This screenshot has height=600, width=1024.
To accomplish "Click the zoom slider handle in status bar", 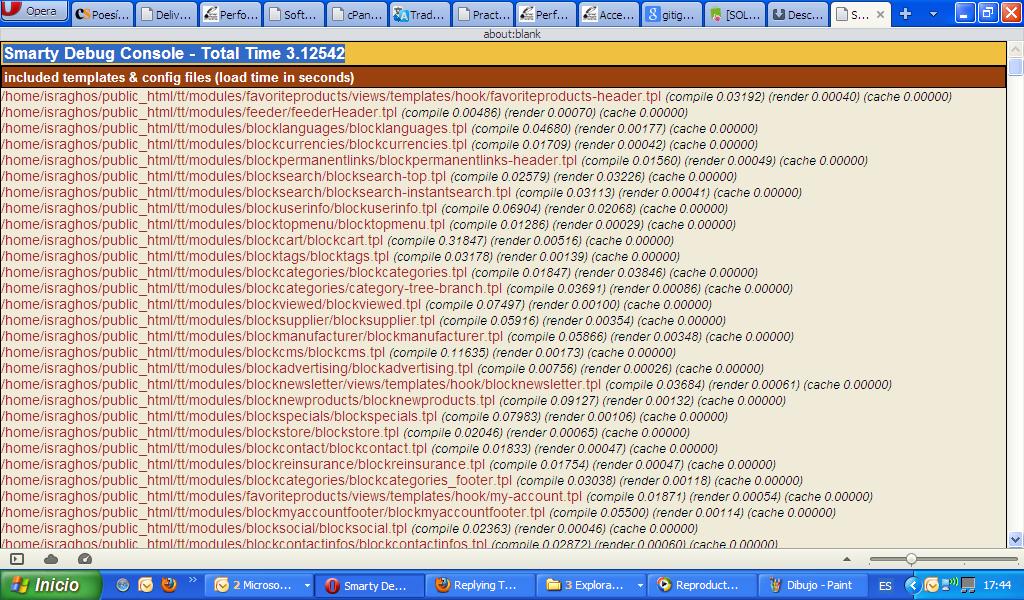I will point(911,559).
